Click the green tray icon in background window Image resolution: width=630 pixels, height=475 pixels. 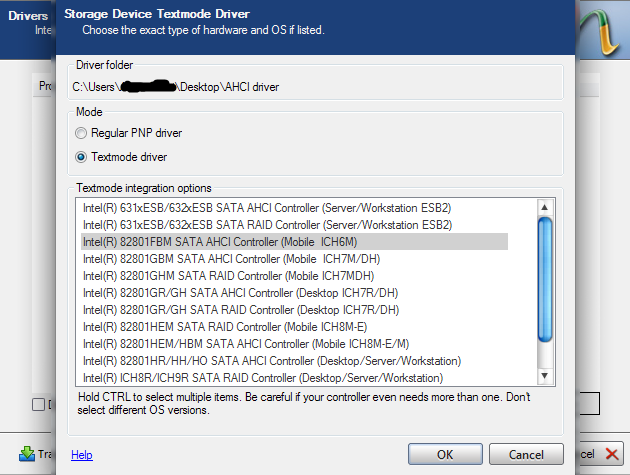click(x=27, y=454)
